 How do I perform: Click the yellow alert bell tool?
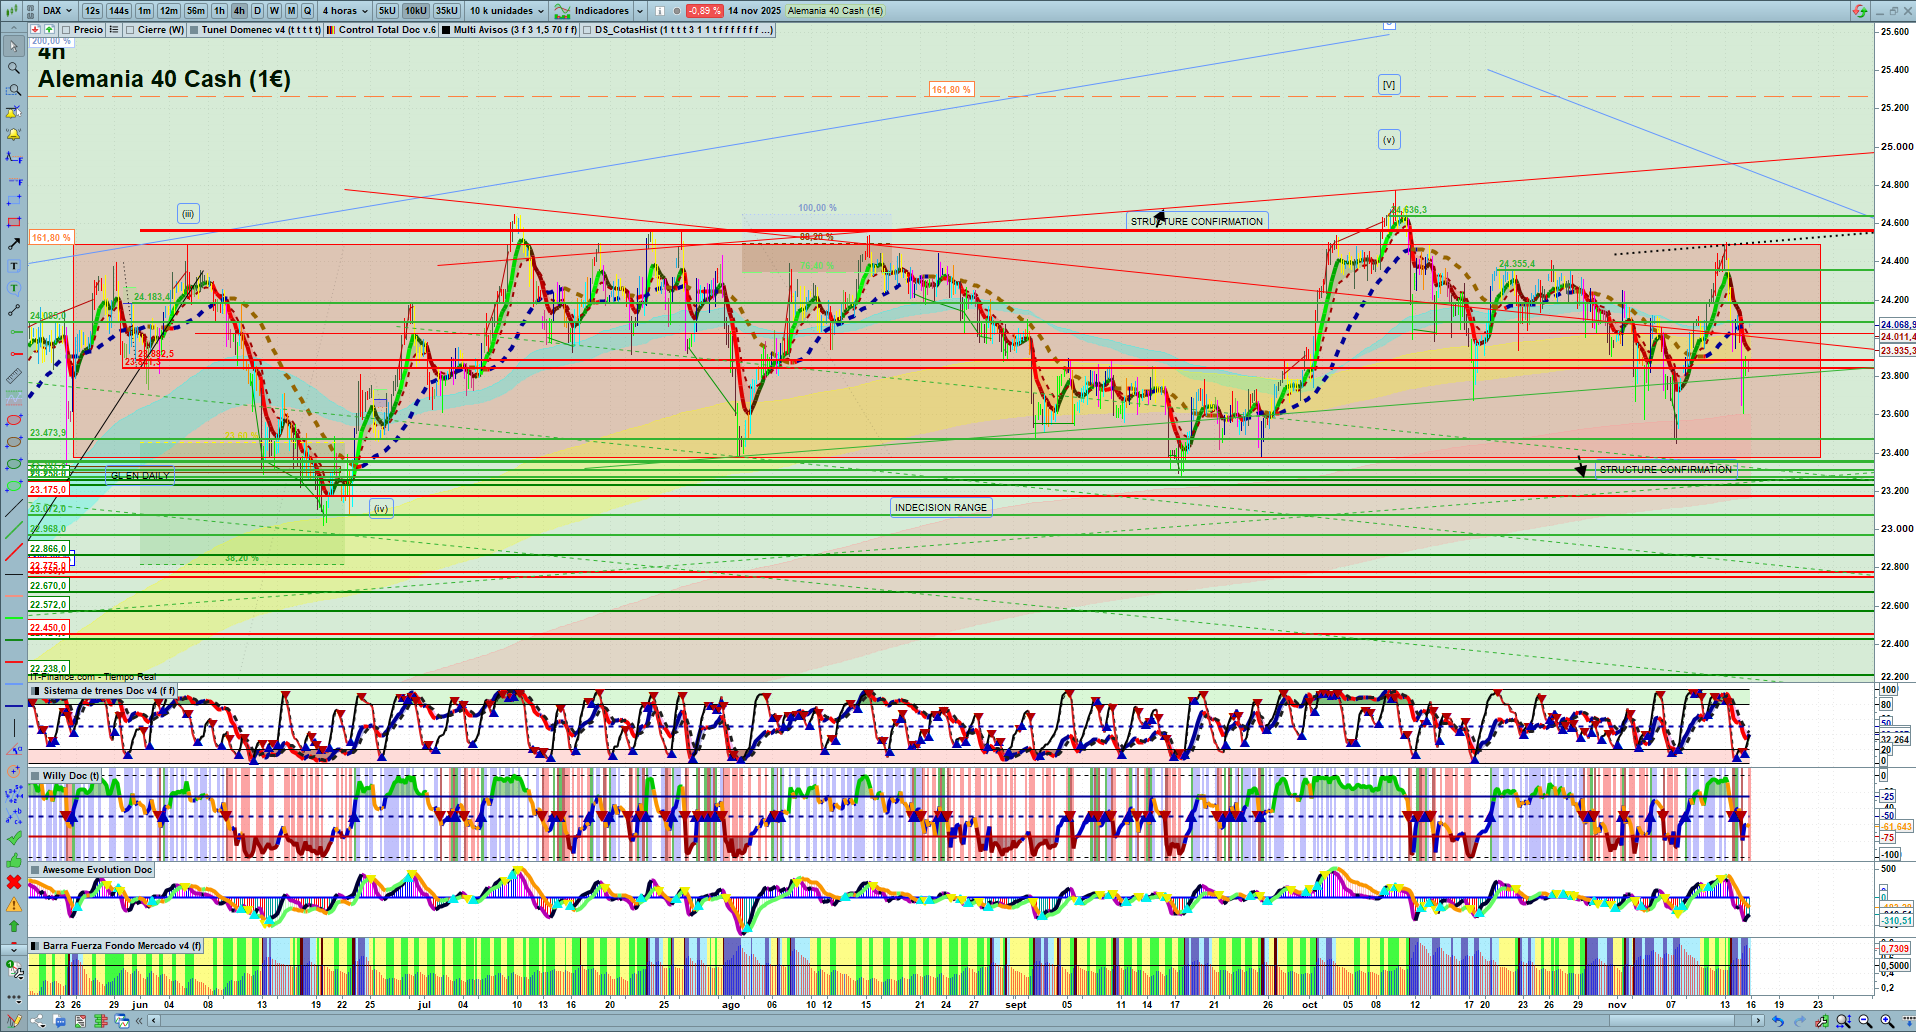[13, 134]
